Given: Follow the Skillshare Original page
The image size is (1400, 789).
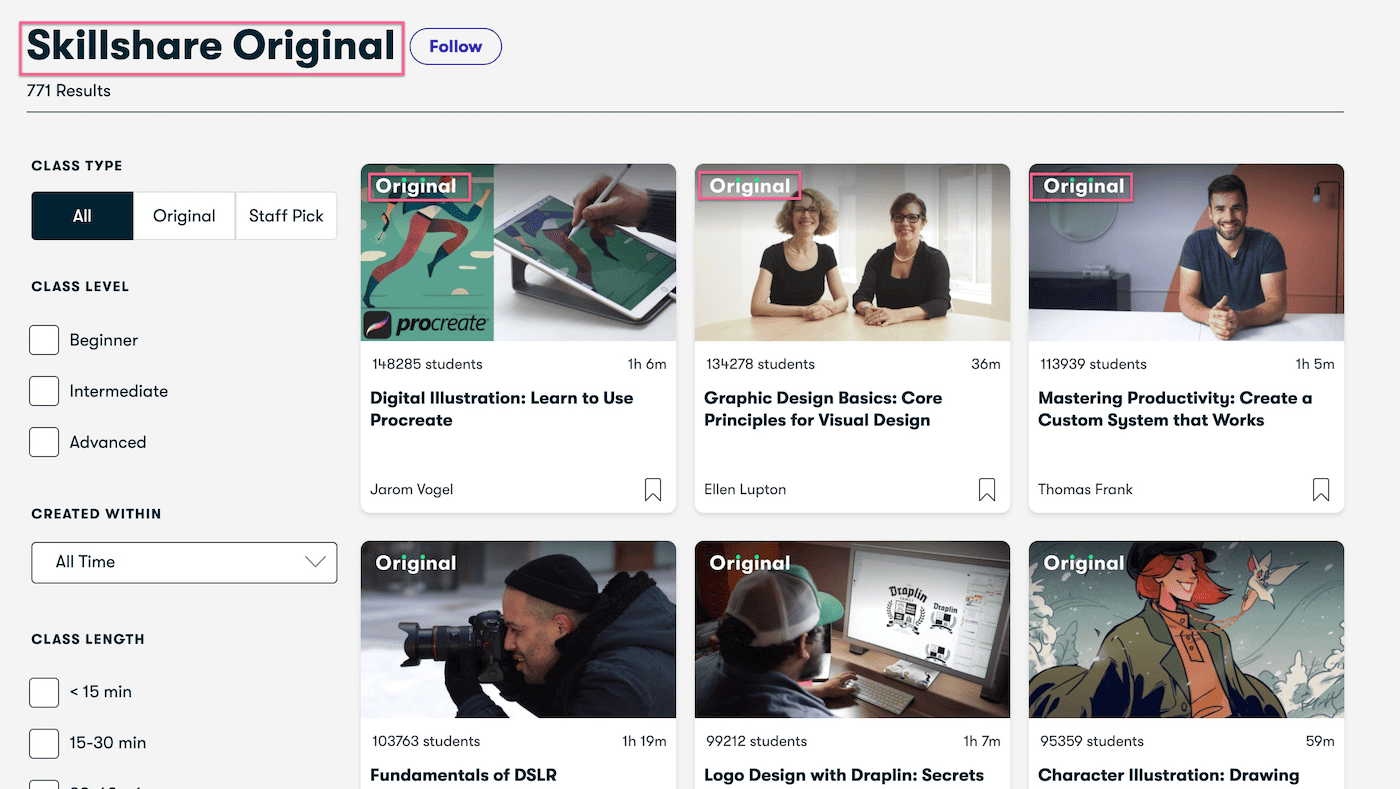Looking at the screenshot, I should pyautogui.click(x=456, y=46).
